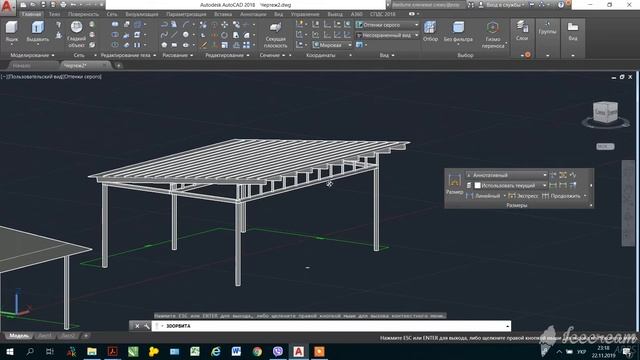640x360 pixels.
Task: Open the Мировая coordinate system dropdown
Action: (x=332, y=45)
